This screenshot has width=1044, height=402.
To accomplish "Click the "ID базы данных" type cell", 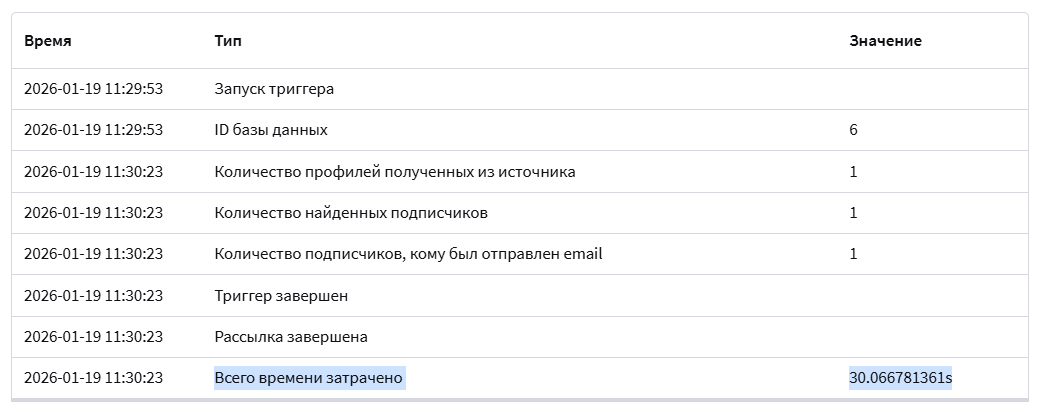I will point(271,130).
